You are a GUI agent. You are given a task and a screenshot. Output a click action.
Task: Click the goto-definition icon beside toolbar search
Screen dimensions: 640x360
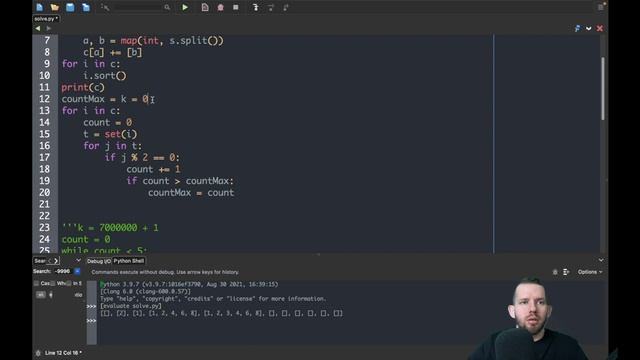tap(105, 7)
